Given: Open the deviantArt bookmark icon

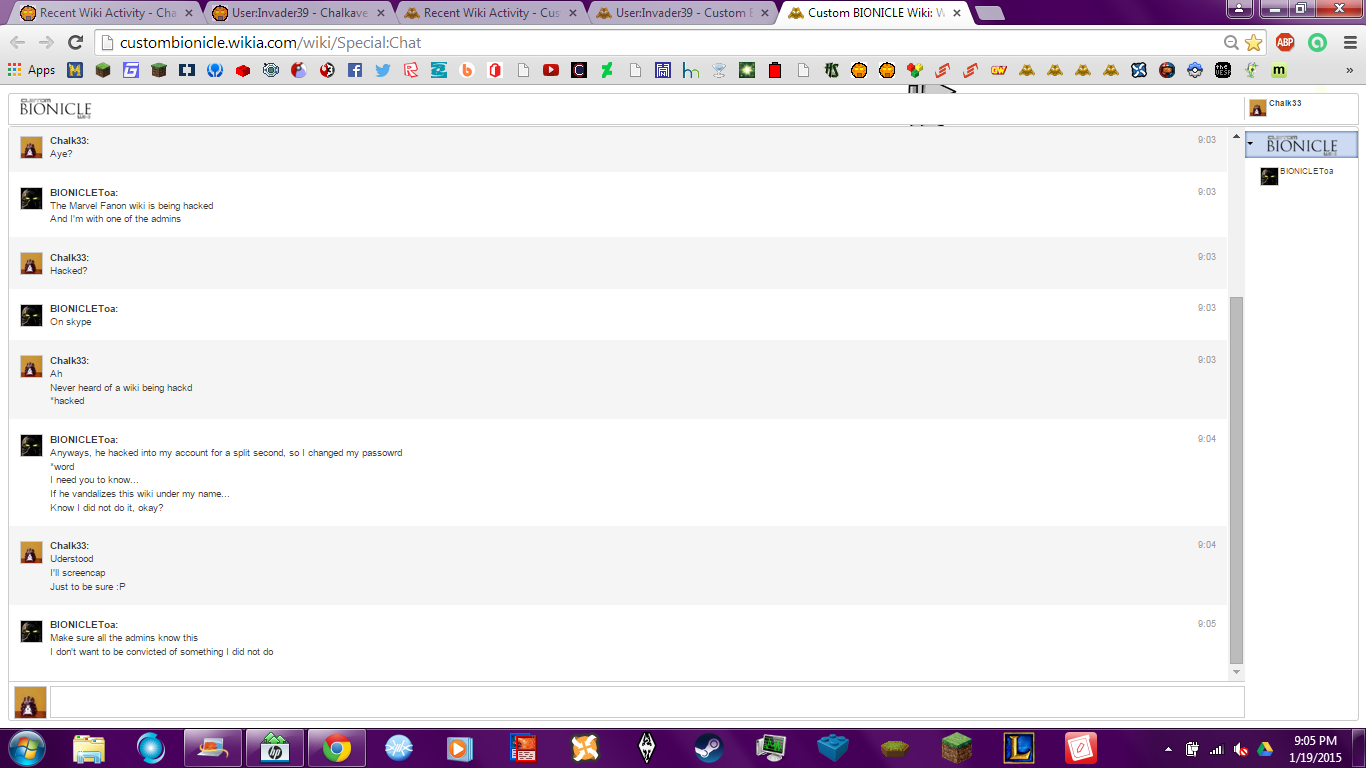Looking at the screenshot, I should click(x=606, y=70).
